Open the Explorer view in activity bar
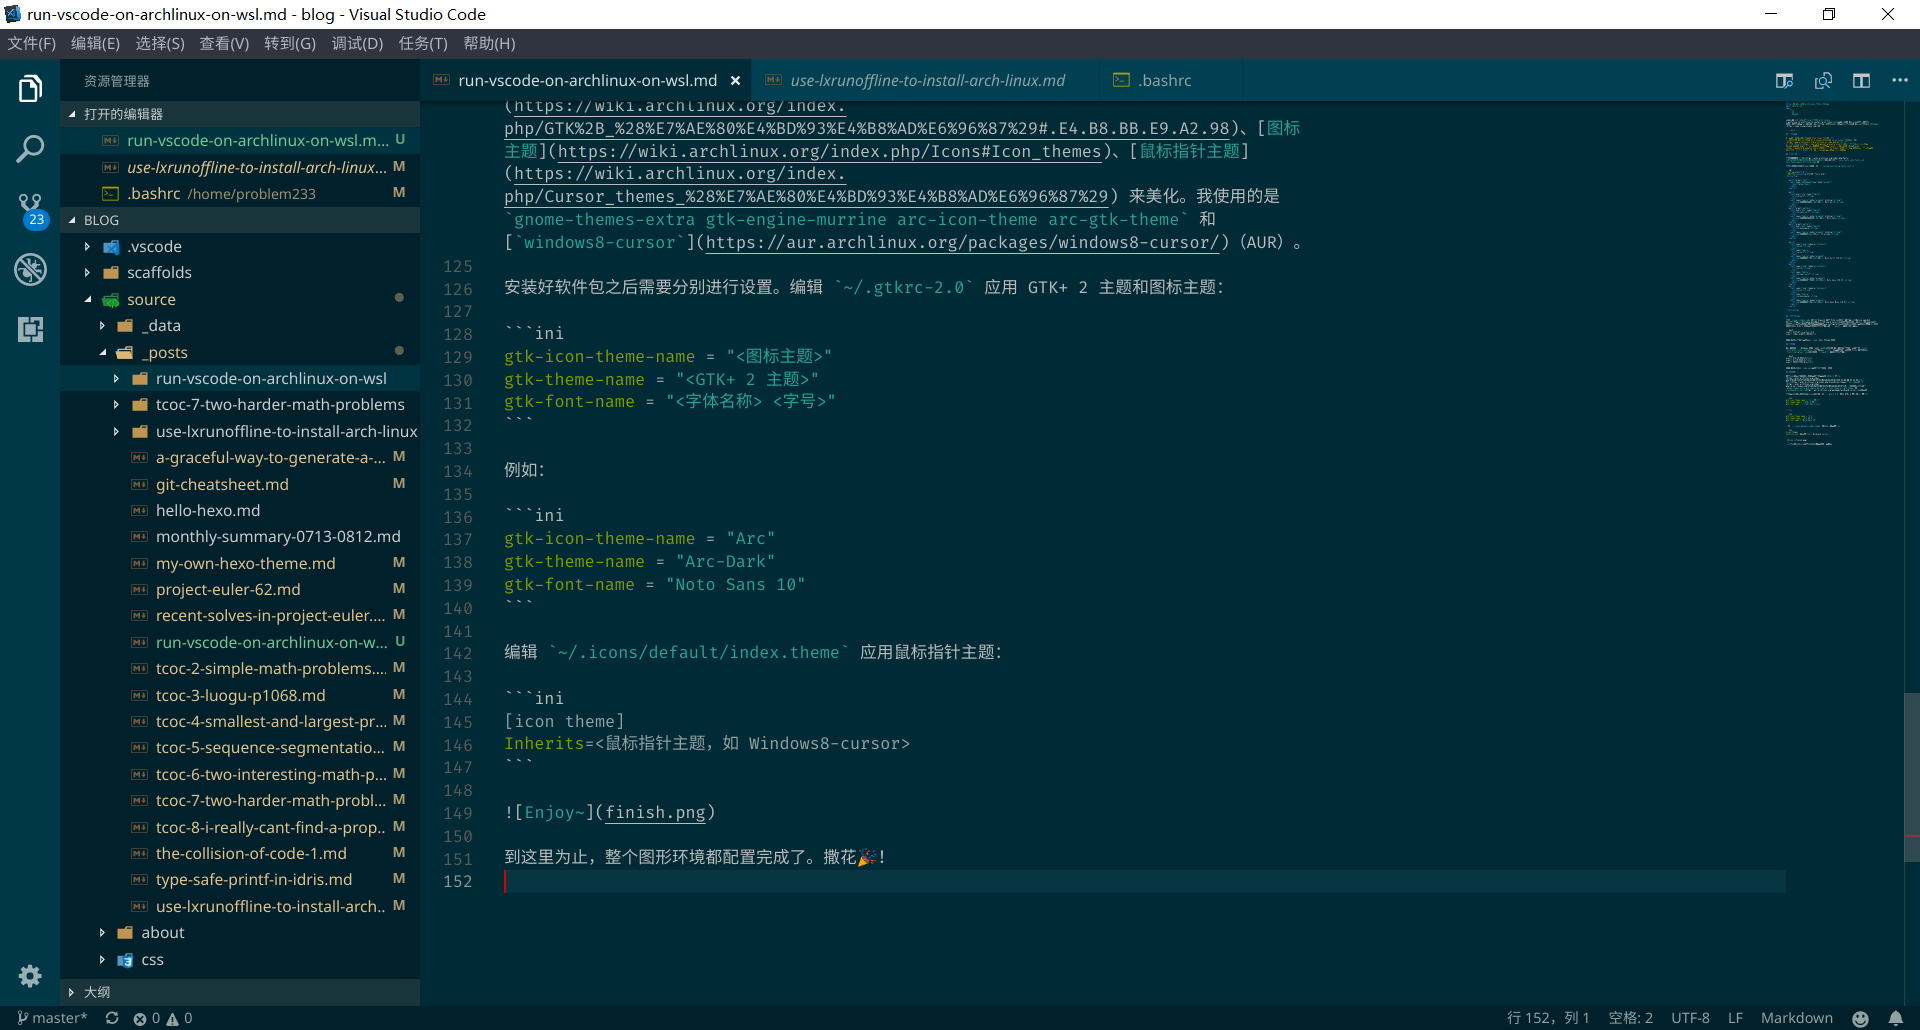This screenshot has width=1920, height=1030. 30,89
